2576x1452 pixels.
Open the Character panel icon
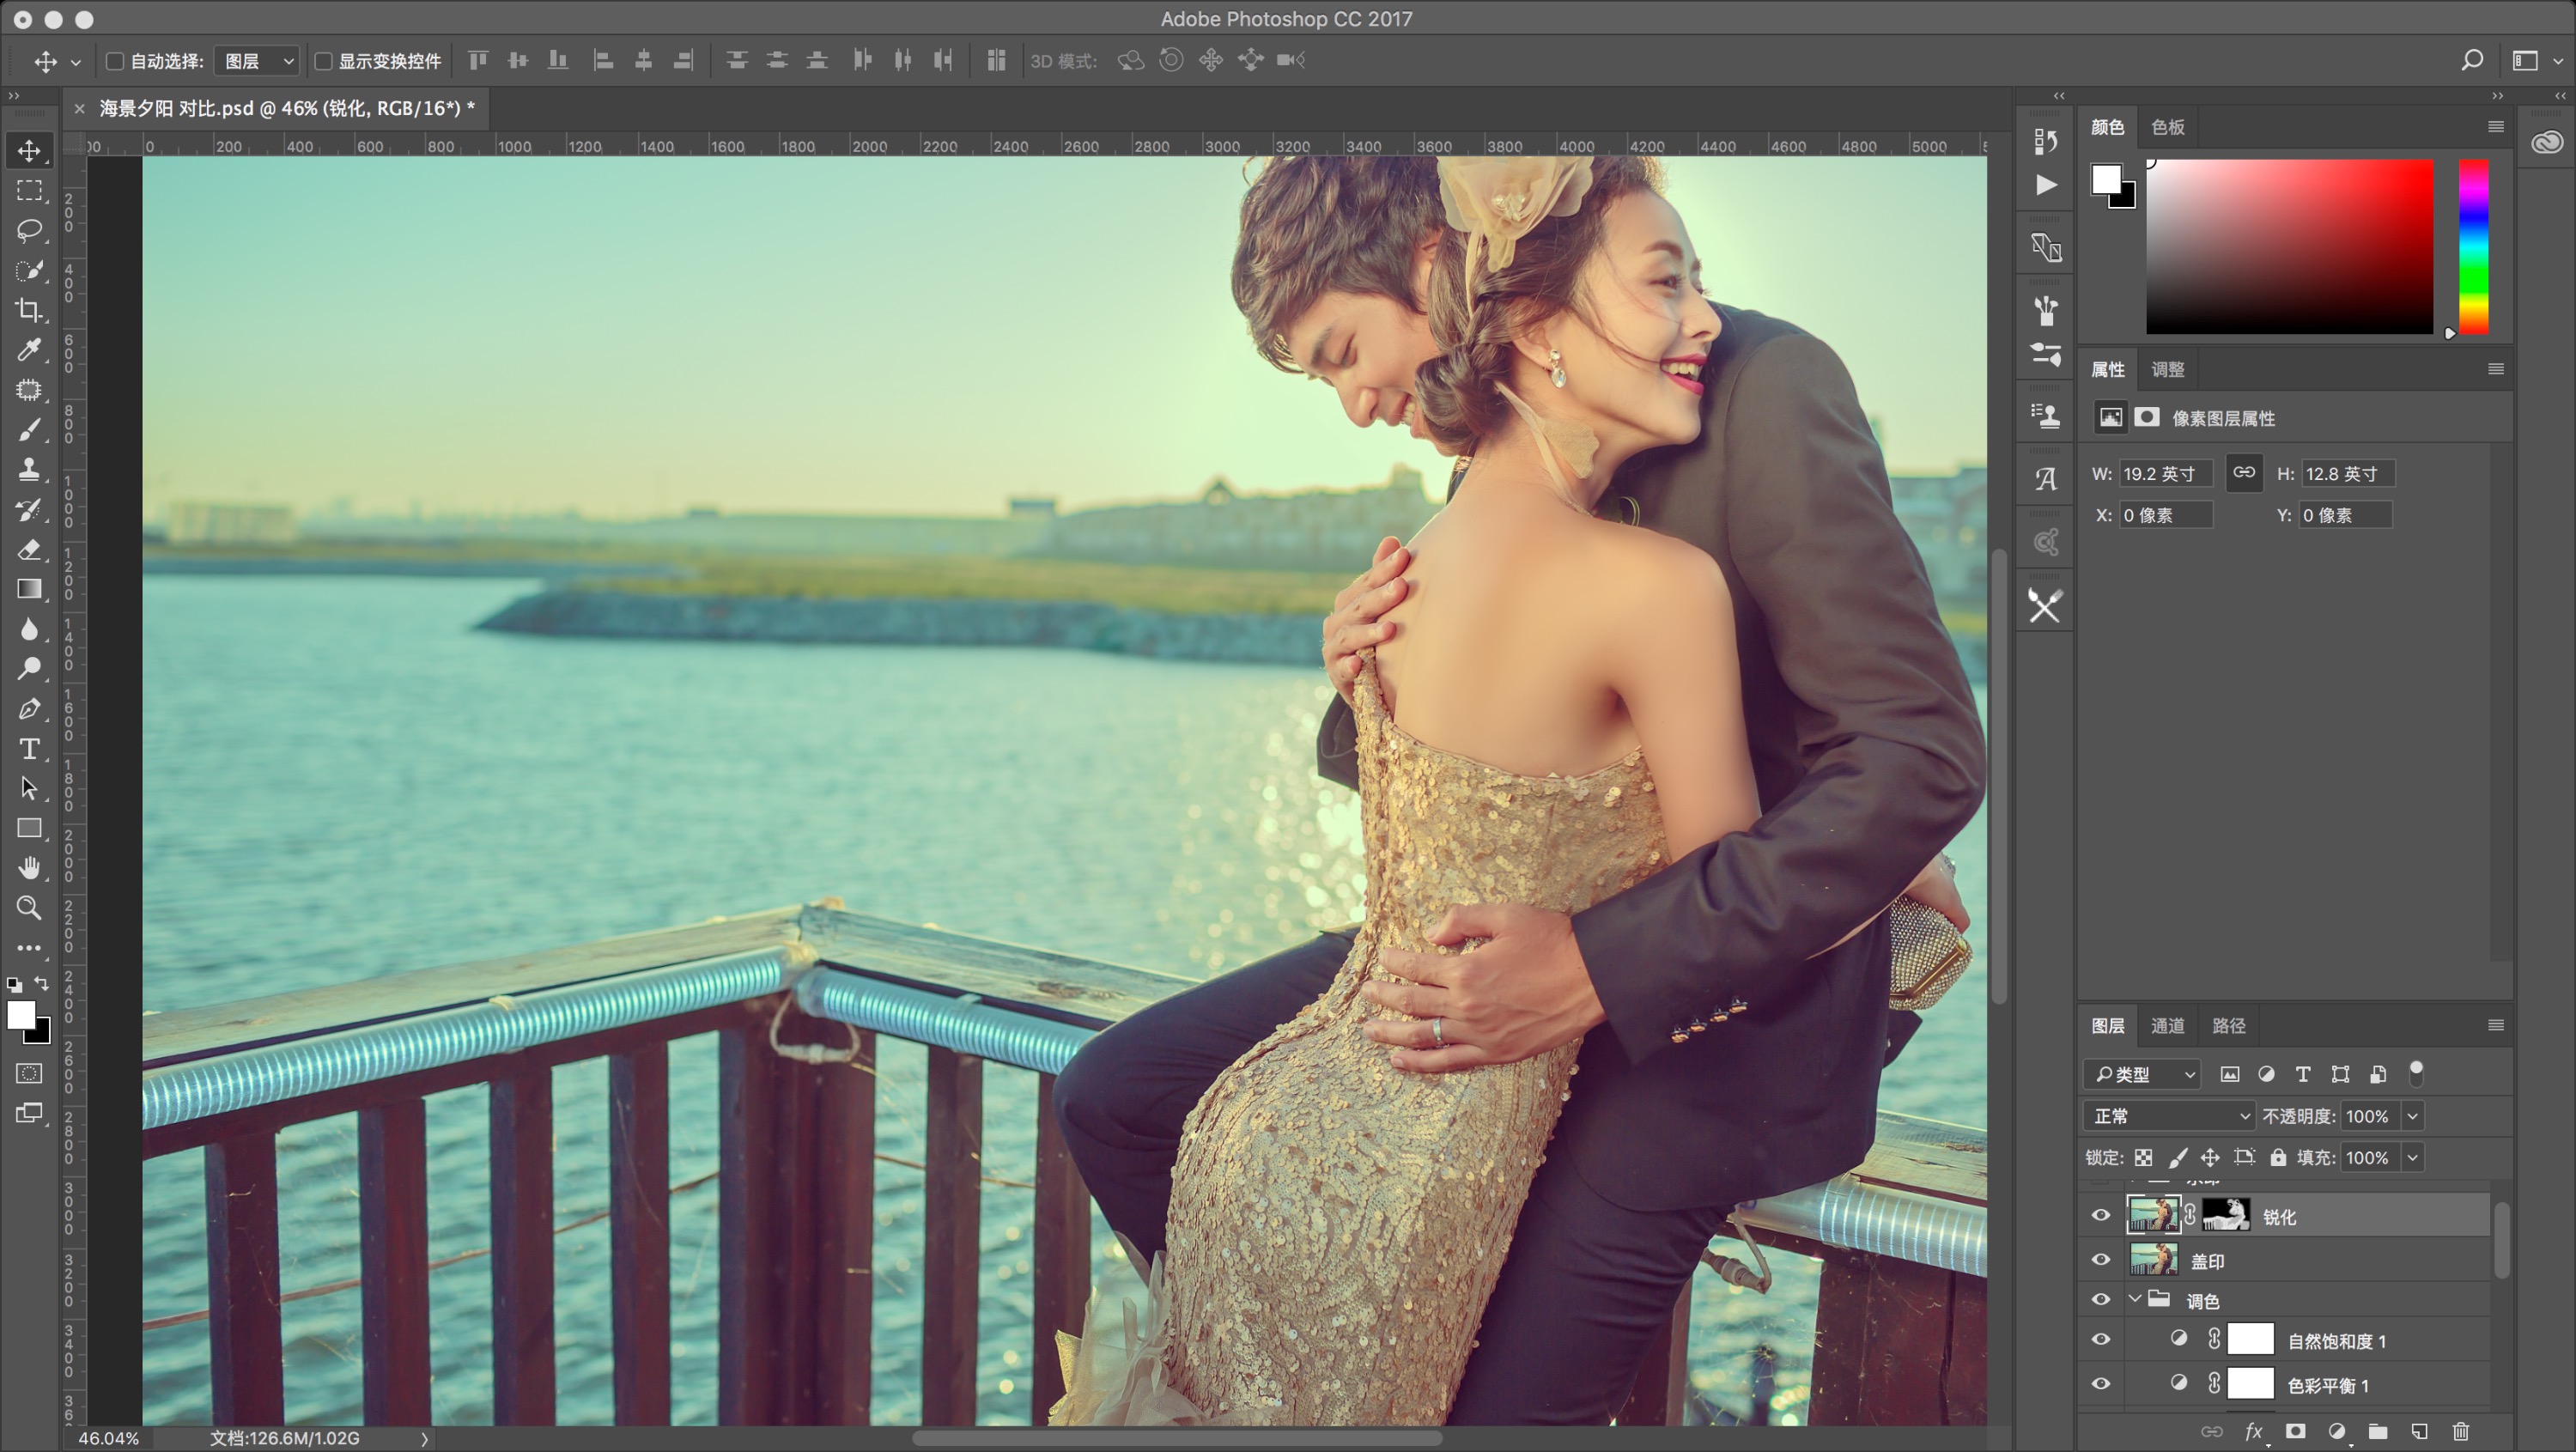pos(2045,479)
